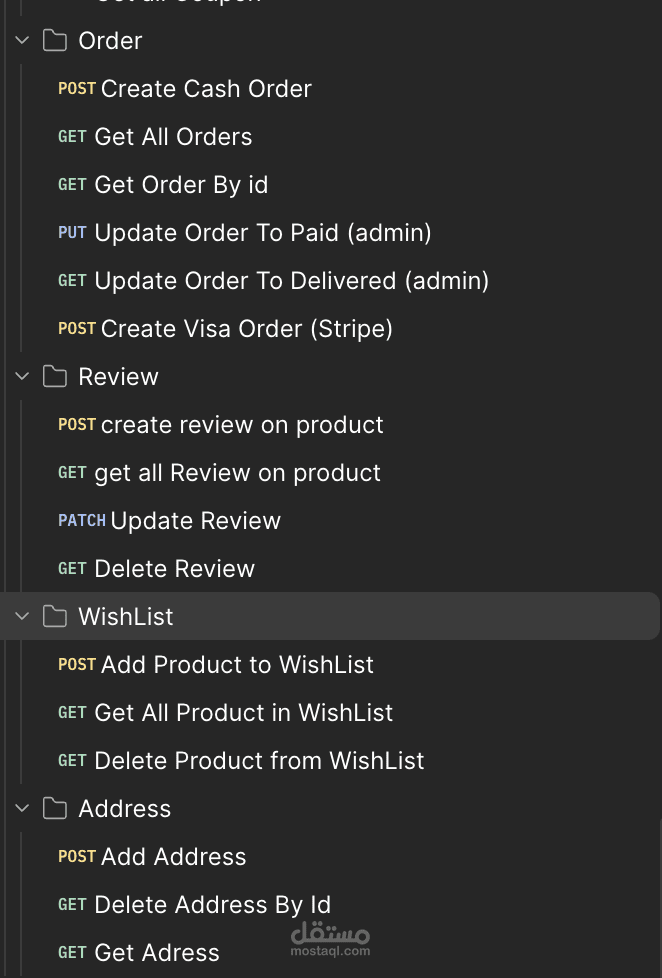The height and width of the screenshot is (978, 662).
Task: Select the Get All Orders request
Action: pos(172,137)
